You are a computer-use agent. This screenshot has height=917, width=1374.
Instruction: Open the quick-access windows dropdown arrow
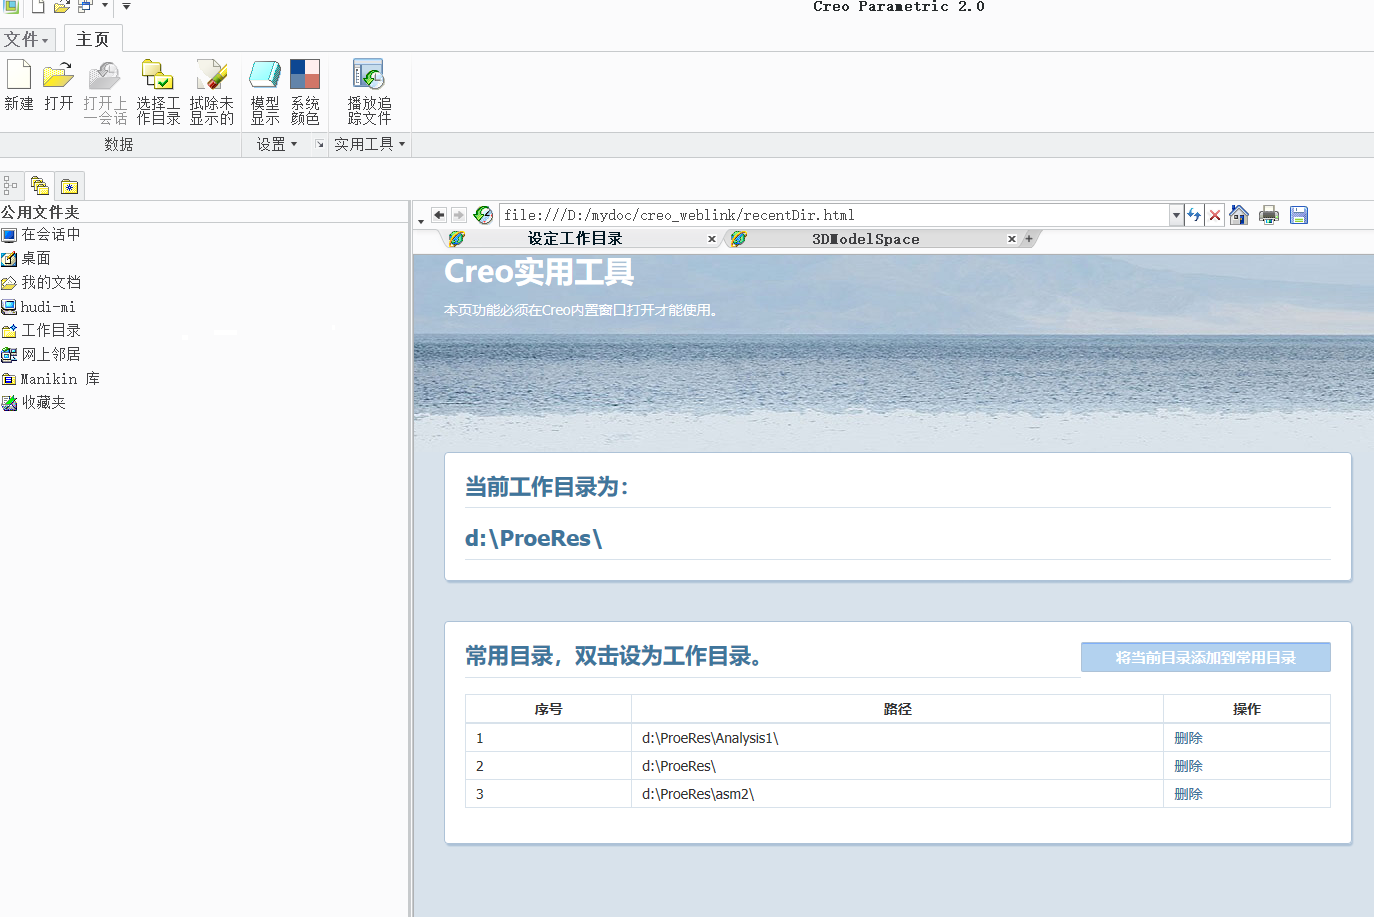coord(104,6)
